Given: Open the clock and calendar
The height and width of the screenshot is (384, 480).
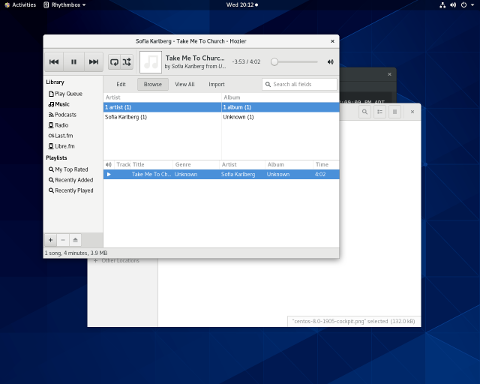Looking at the screenshot, I should click(242, 5).
